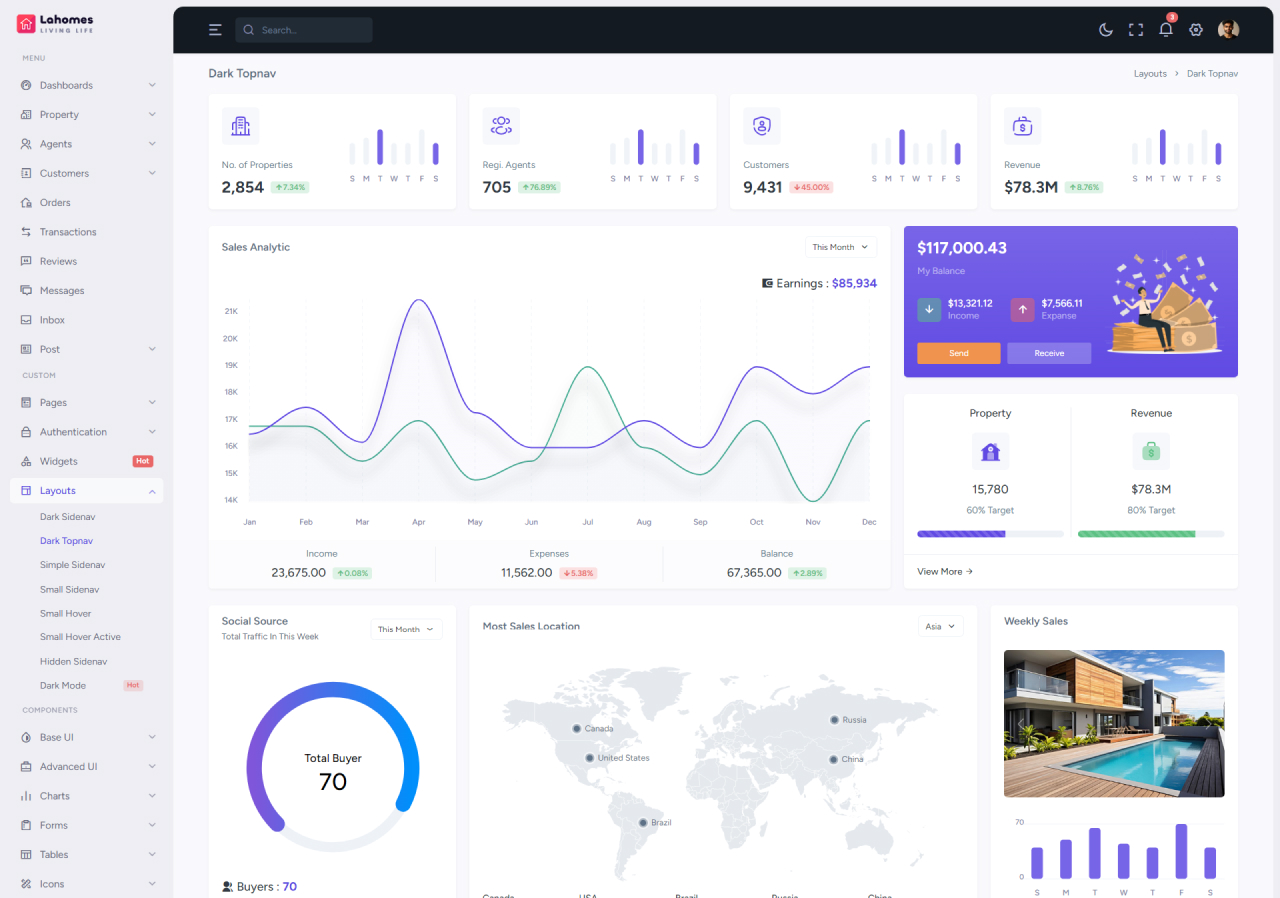Image resolution: width=1280 pixels, height=898 pixels.
Task: Select Small Sidenav layout
Action: 69,589
